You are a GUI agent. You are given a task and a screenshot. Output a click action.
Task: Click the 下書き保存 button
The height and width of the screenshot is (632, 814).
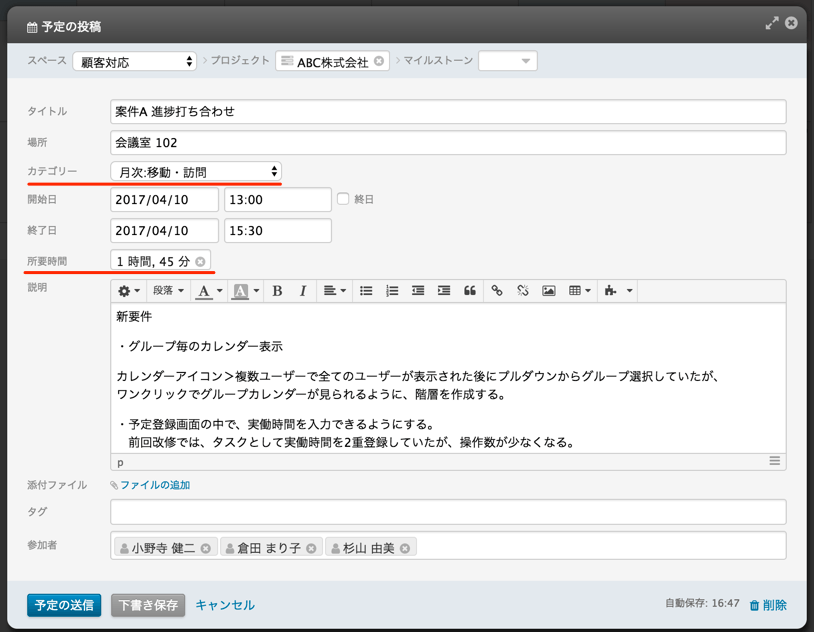tap(148, 605)
